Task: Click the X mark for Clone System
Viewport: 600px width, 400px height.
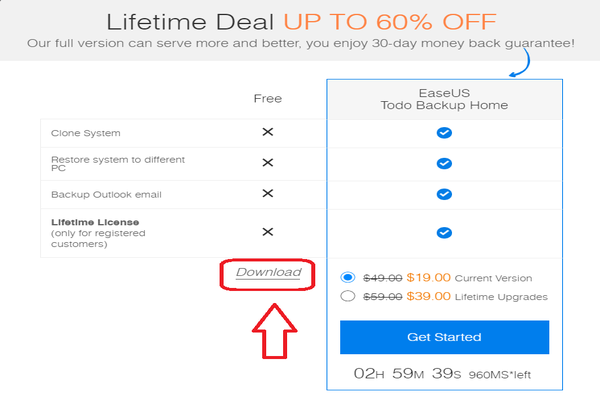Action: point(267,132)
